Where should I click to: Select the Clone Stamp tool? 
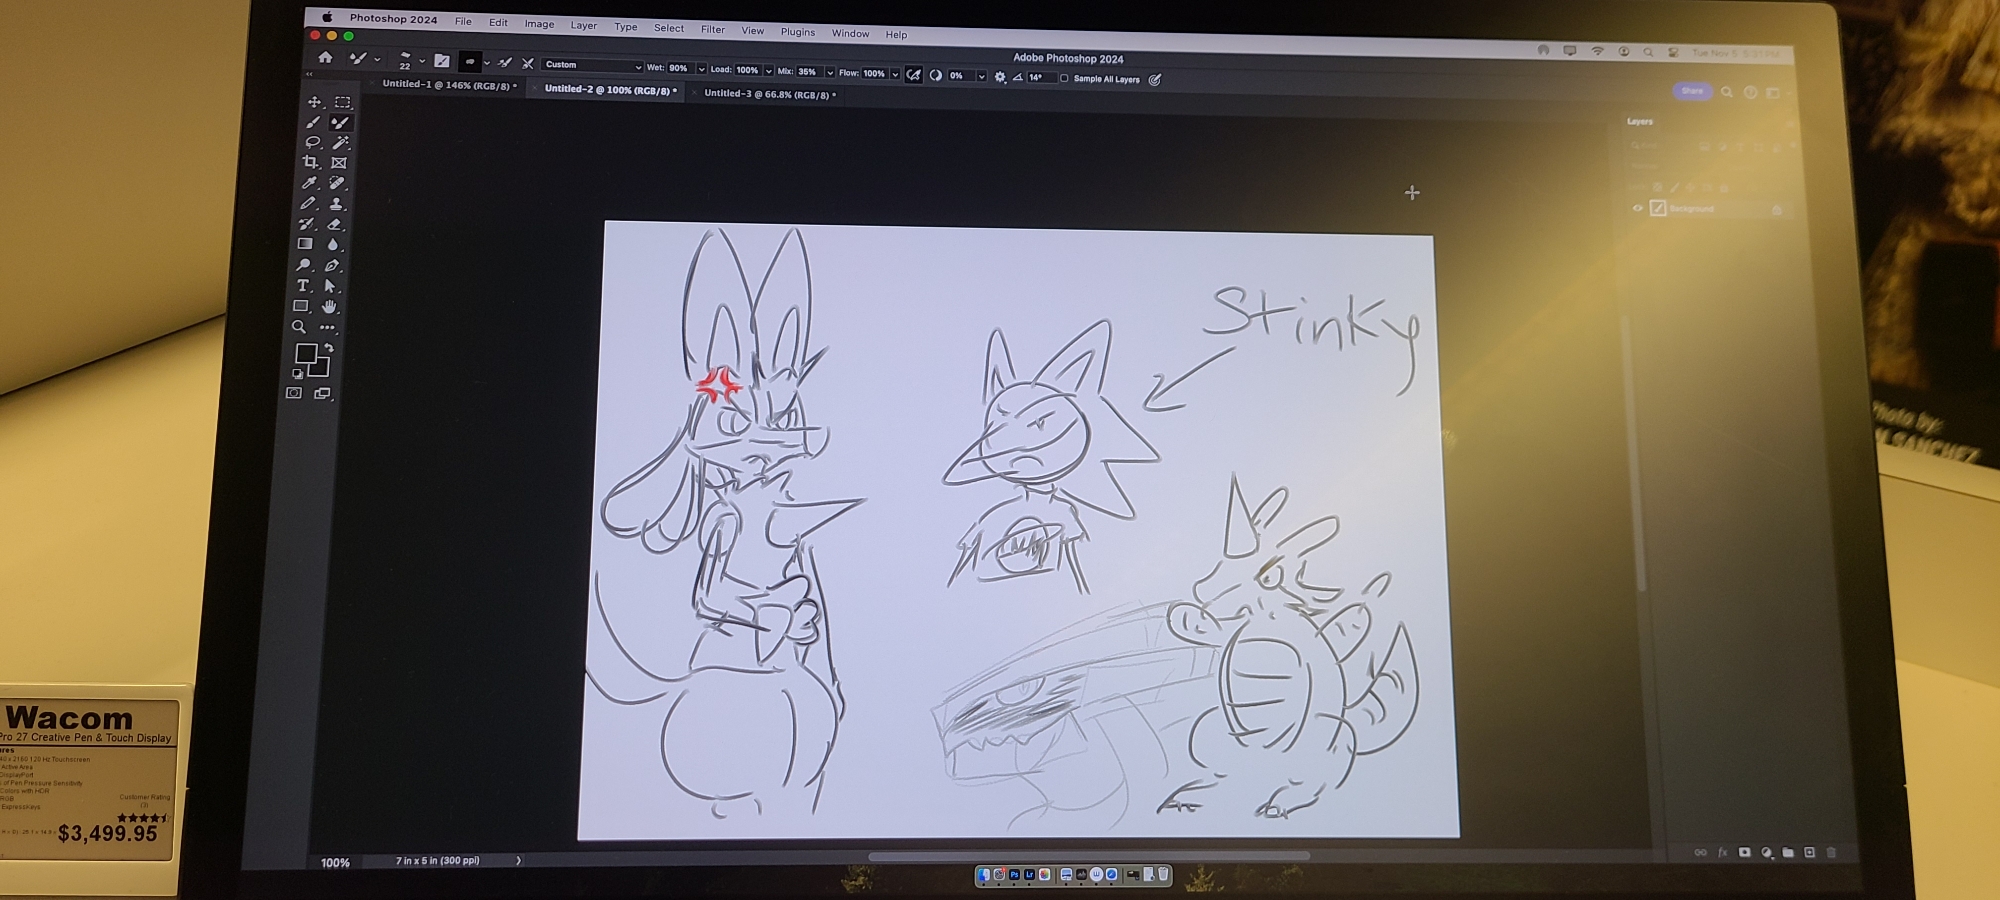pos(336,204)
